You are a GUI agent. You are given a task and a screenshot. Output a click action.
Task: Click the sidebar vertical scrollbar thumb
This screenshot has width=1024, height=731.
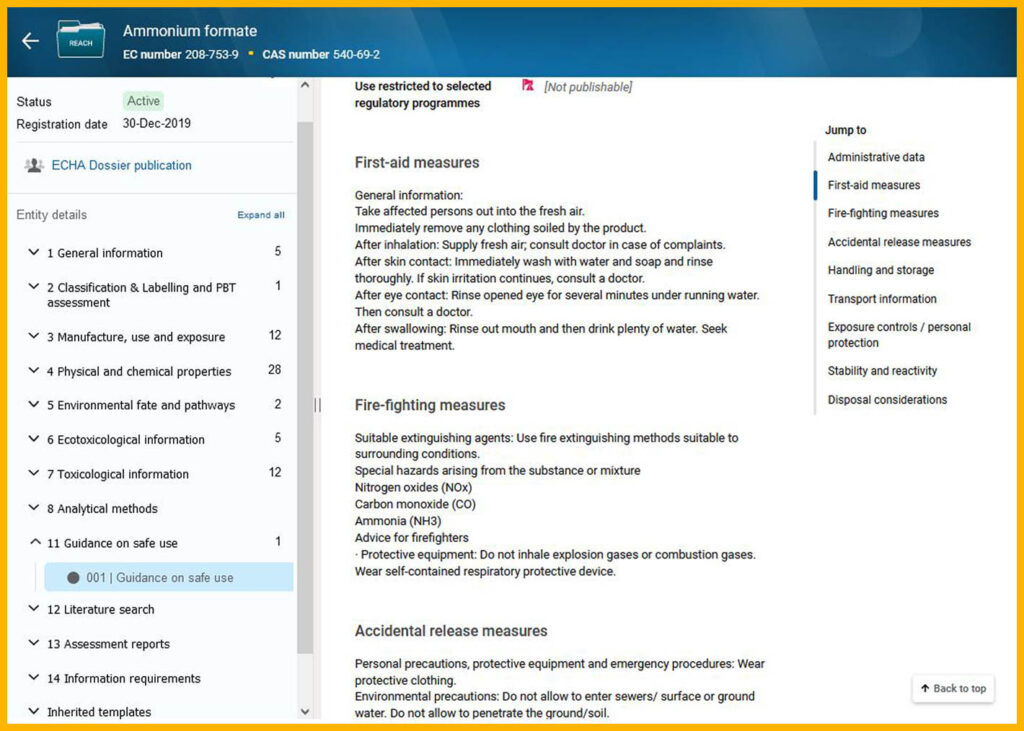304,387
